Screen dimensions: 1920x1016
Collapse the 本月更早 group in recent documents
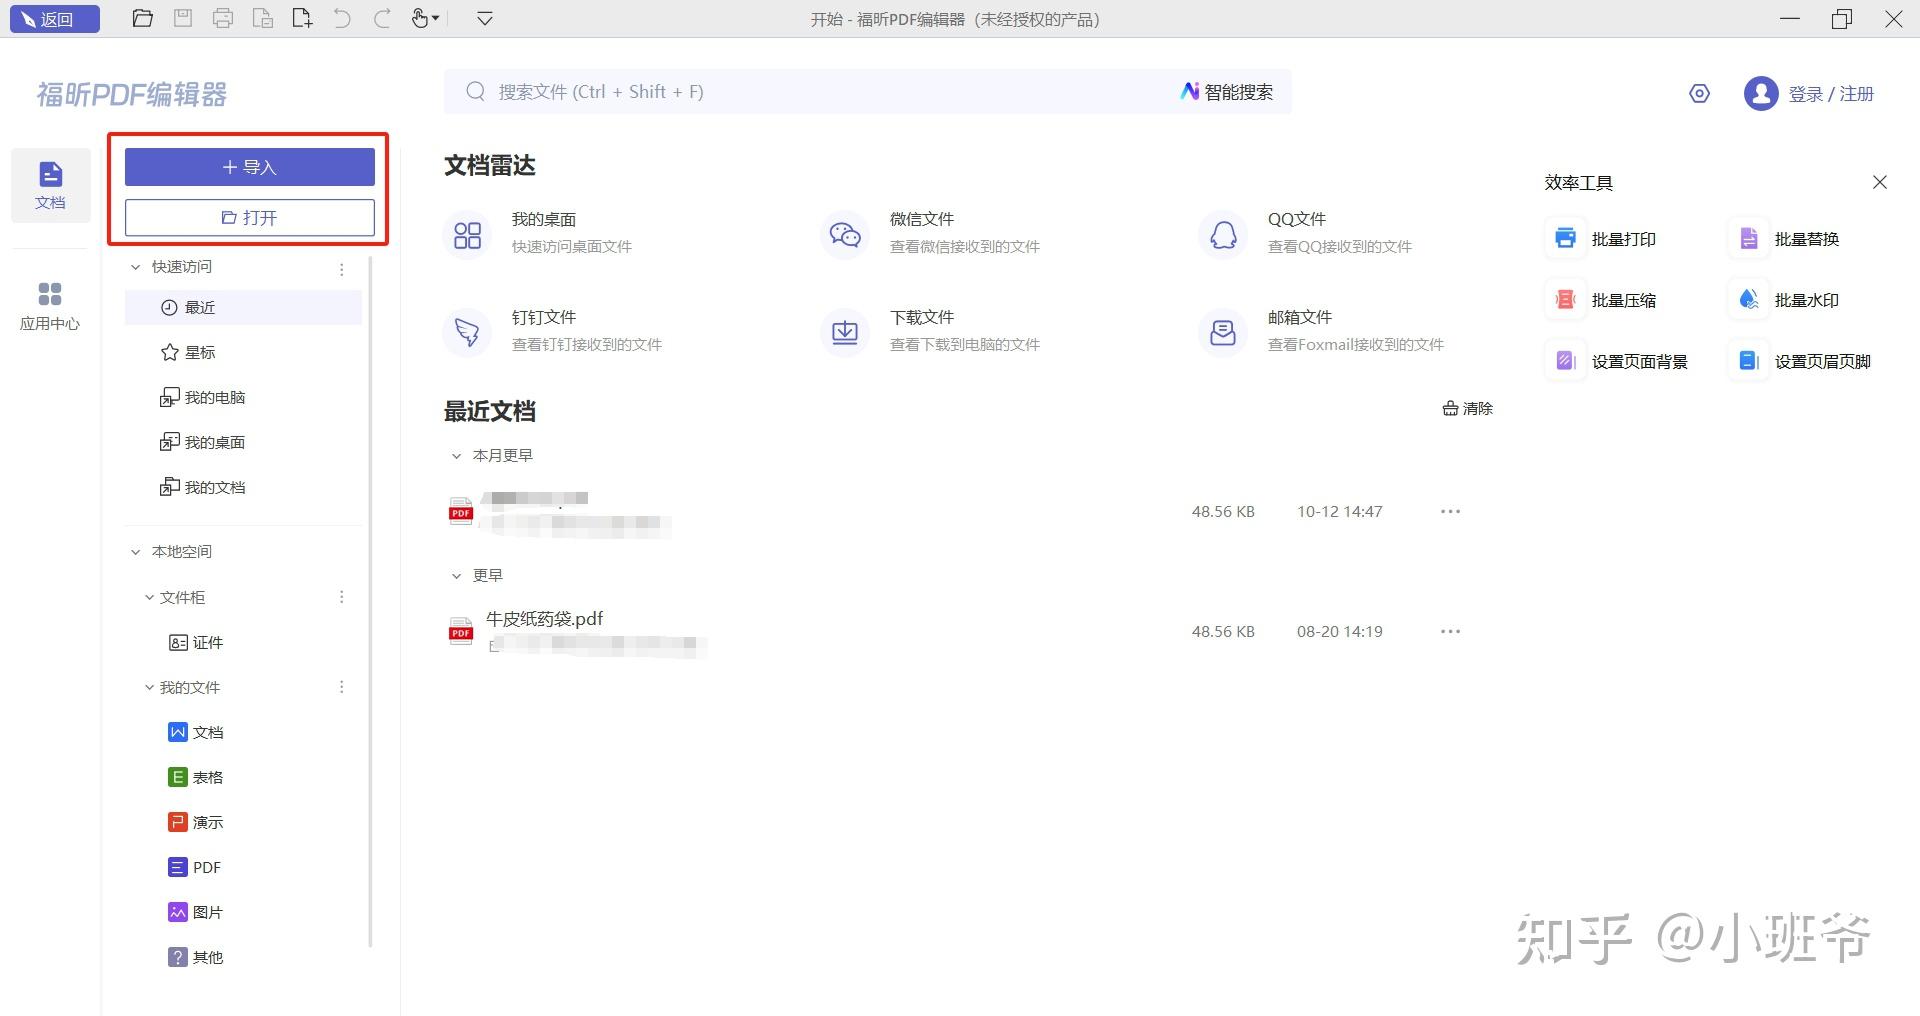457,455
